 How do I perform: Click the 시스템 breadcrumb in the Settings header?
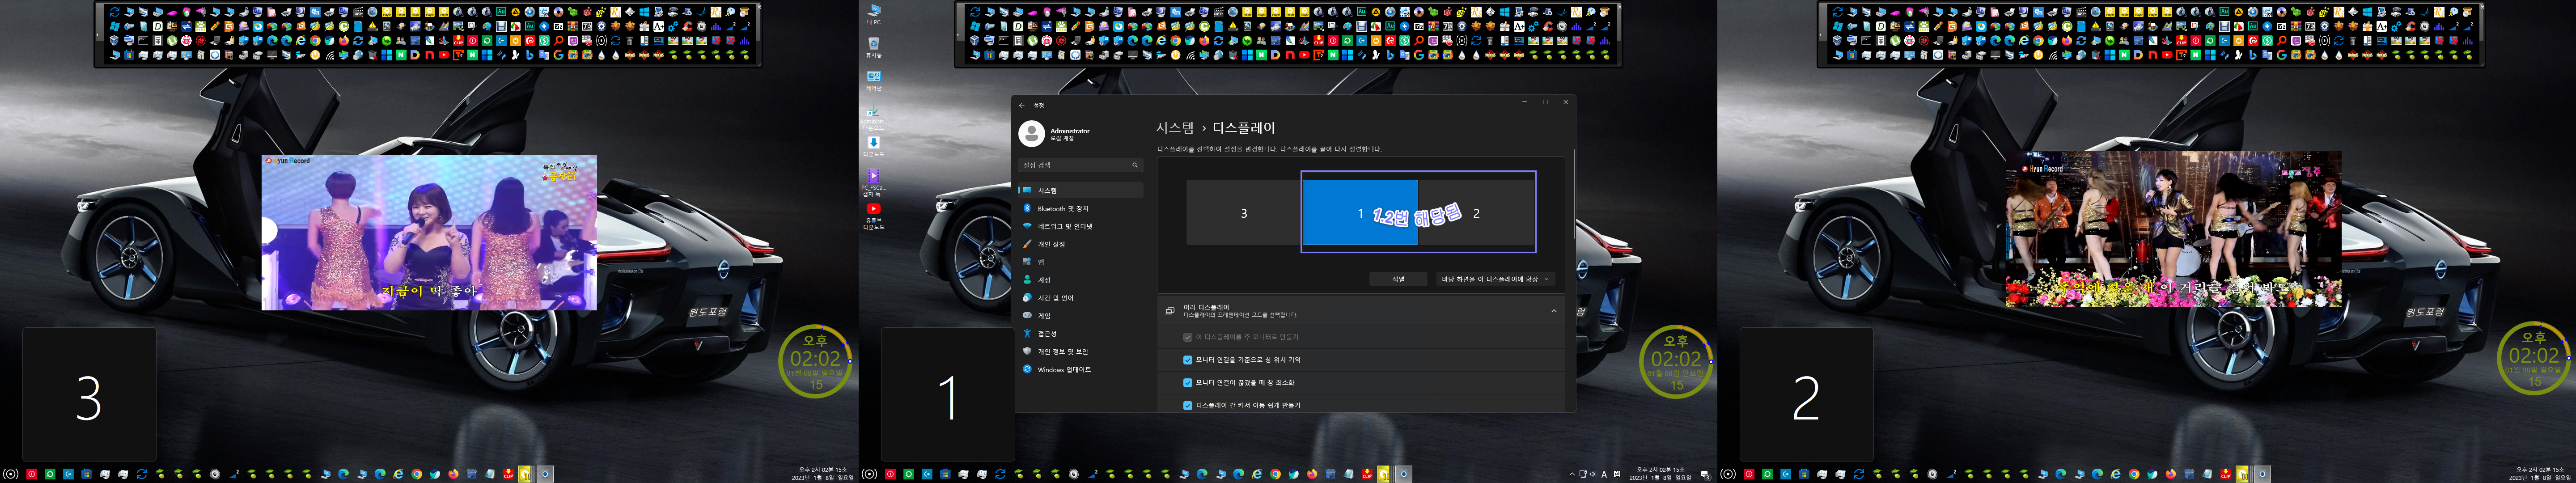point(1175,128)
